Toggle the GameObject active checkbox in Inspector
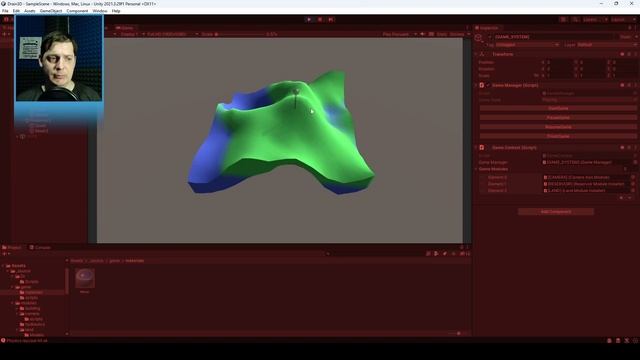640x360 pixels. (x=490, y=37)
